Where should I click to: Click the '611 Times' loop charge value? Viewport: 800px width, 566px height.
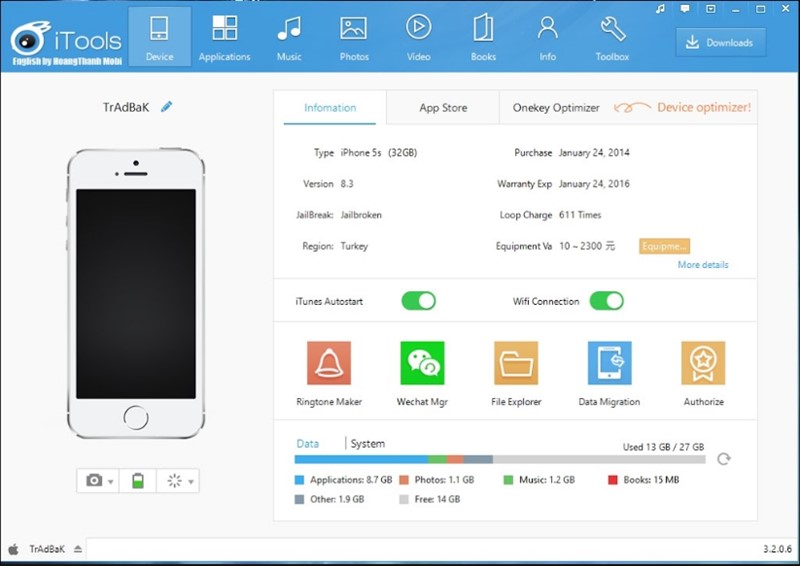point(580,215)
